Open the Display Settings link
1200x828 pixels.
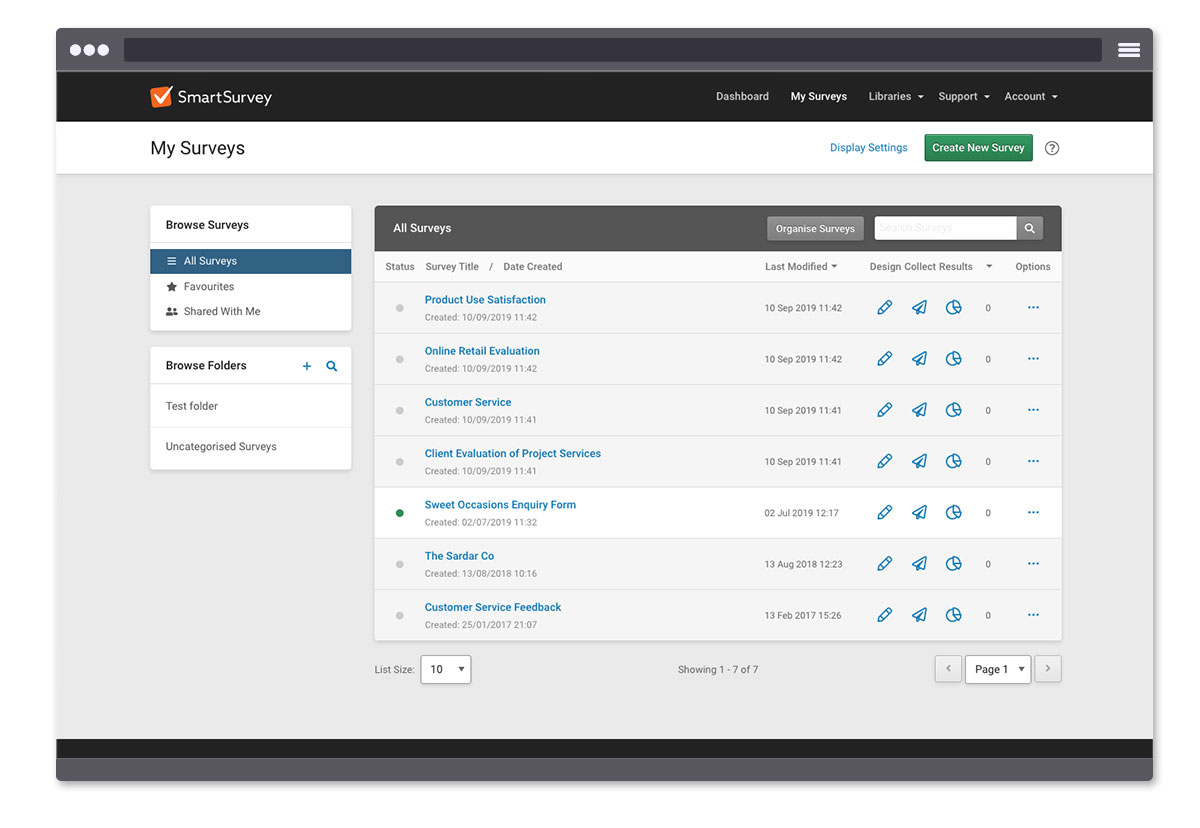click(868, 148)
